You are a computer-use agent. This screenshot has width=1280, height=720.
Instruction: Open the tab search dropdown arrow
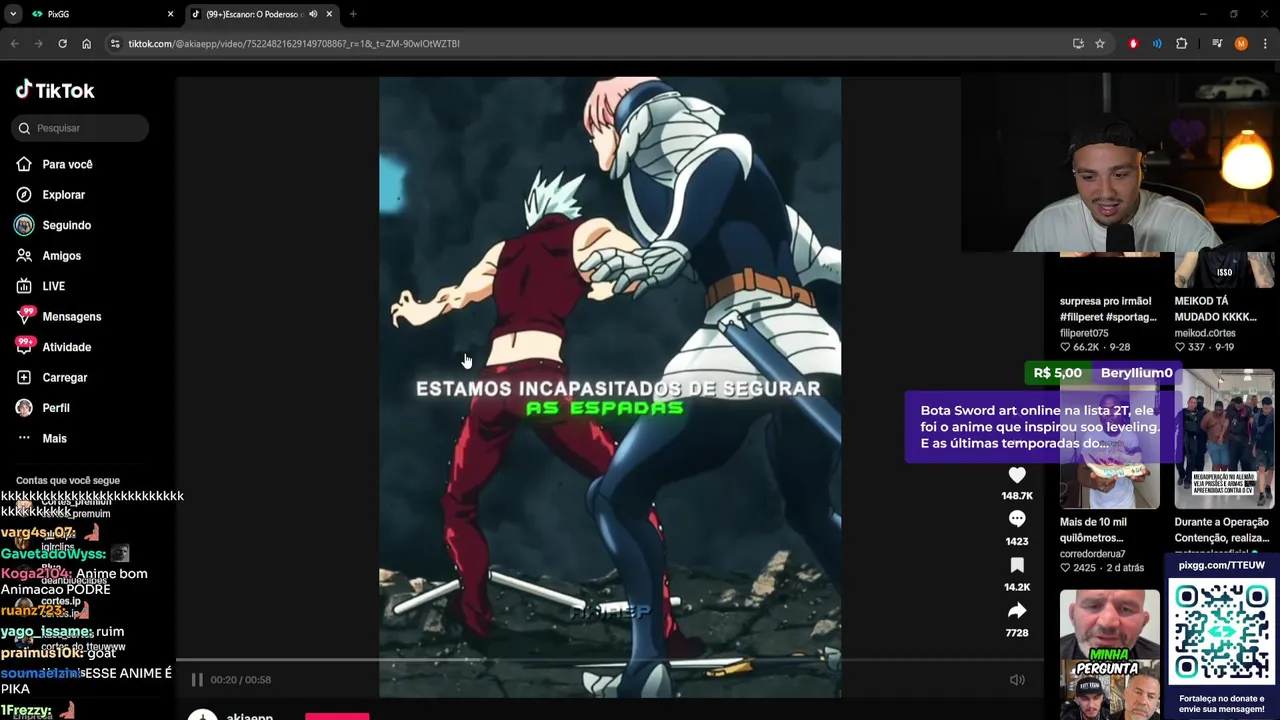[13, 14]
